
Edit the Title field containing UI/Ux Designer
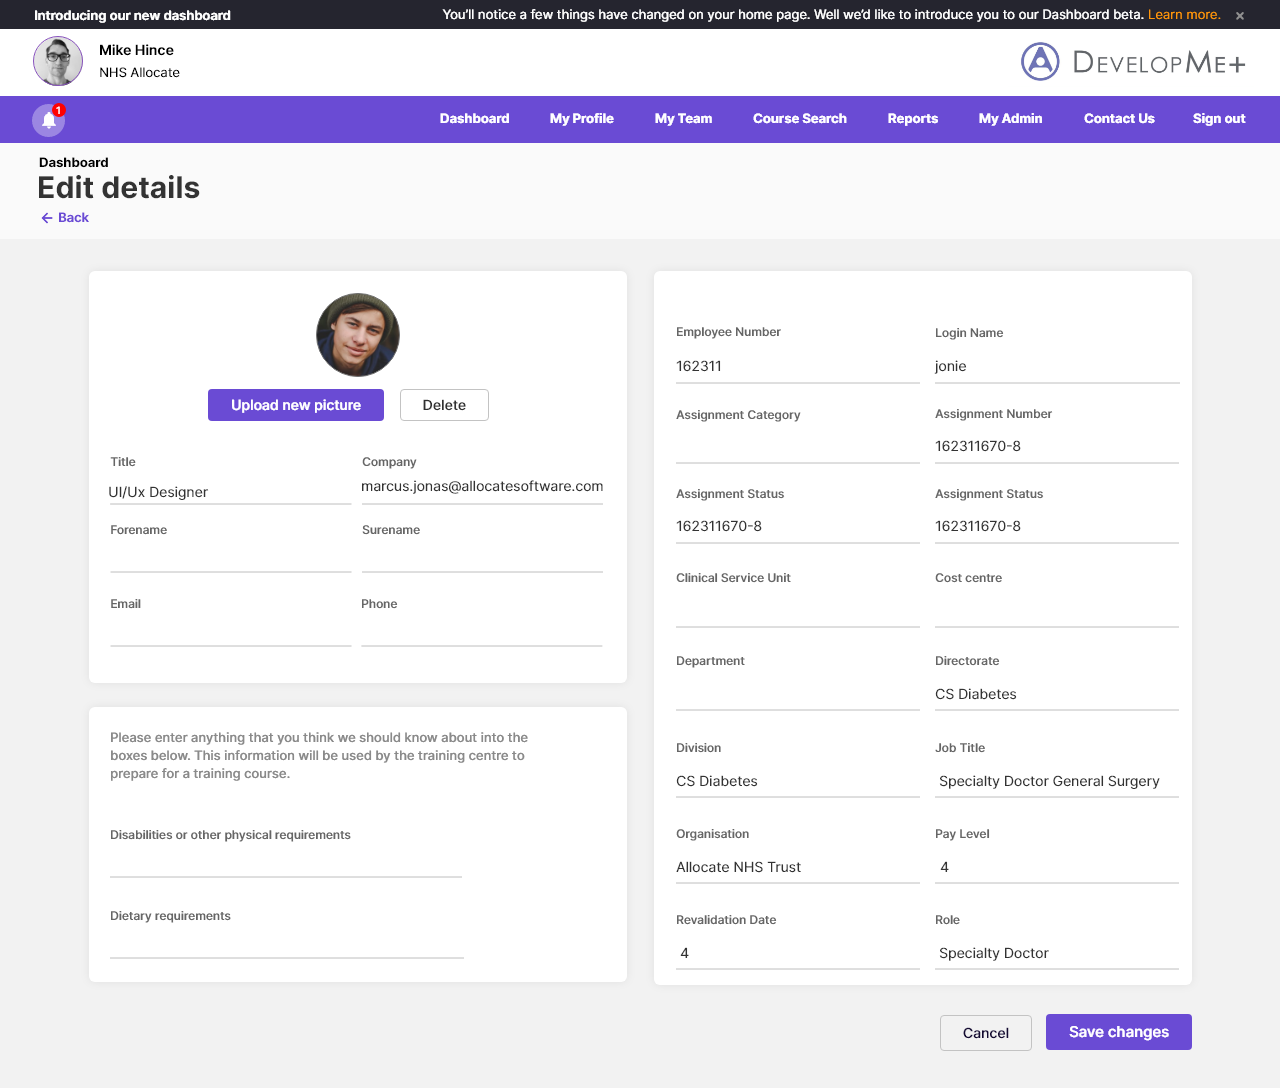[230, 492]
